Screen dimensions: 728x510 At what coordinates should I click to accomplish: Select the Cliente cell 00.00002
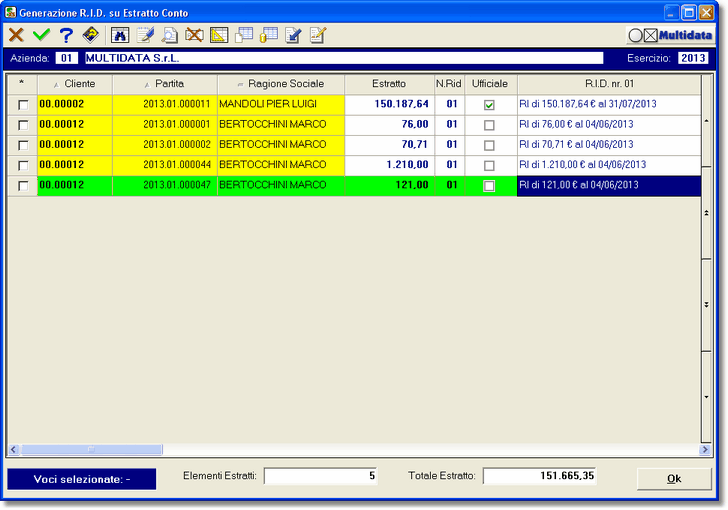75,104
